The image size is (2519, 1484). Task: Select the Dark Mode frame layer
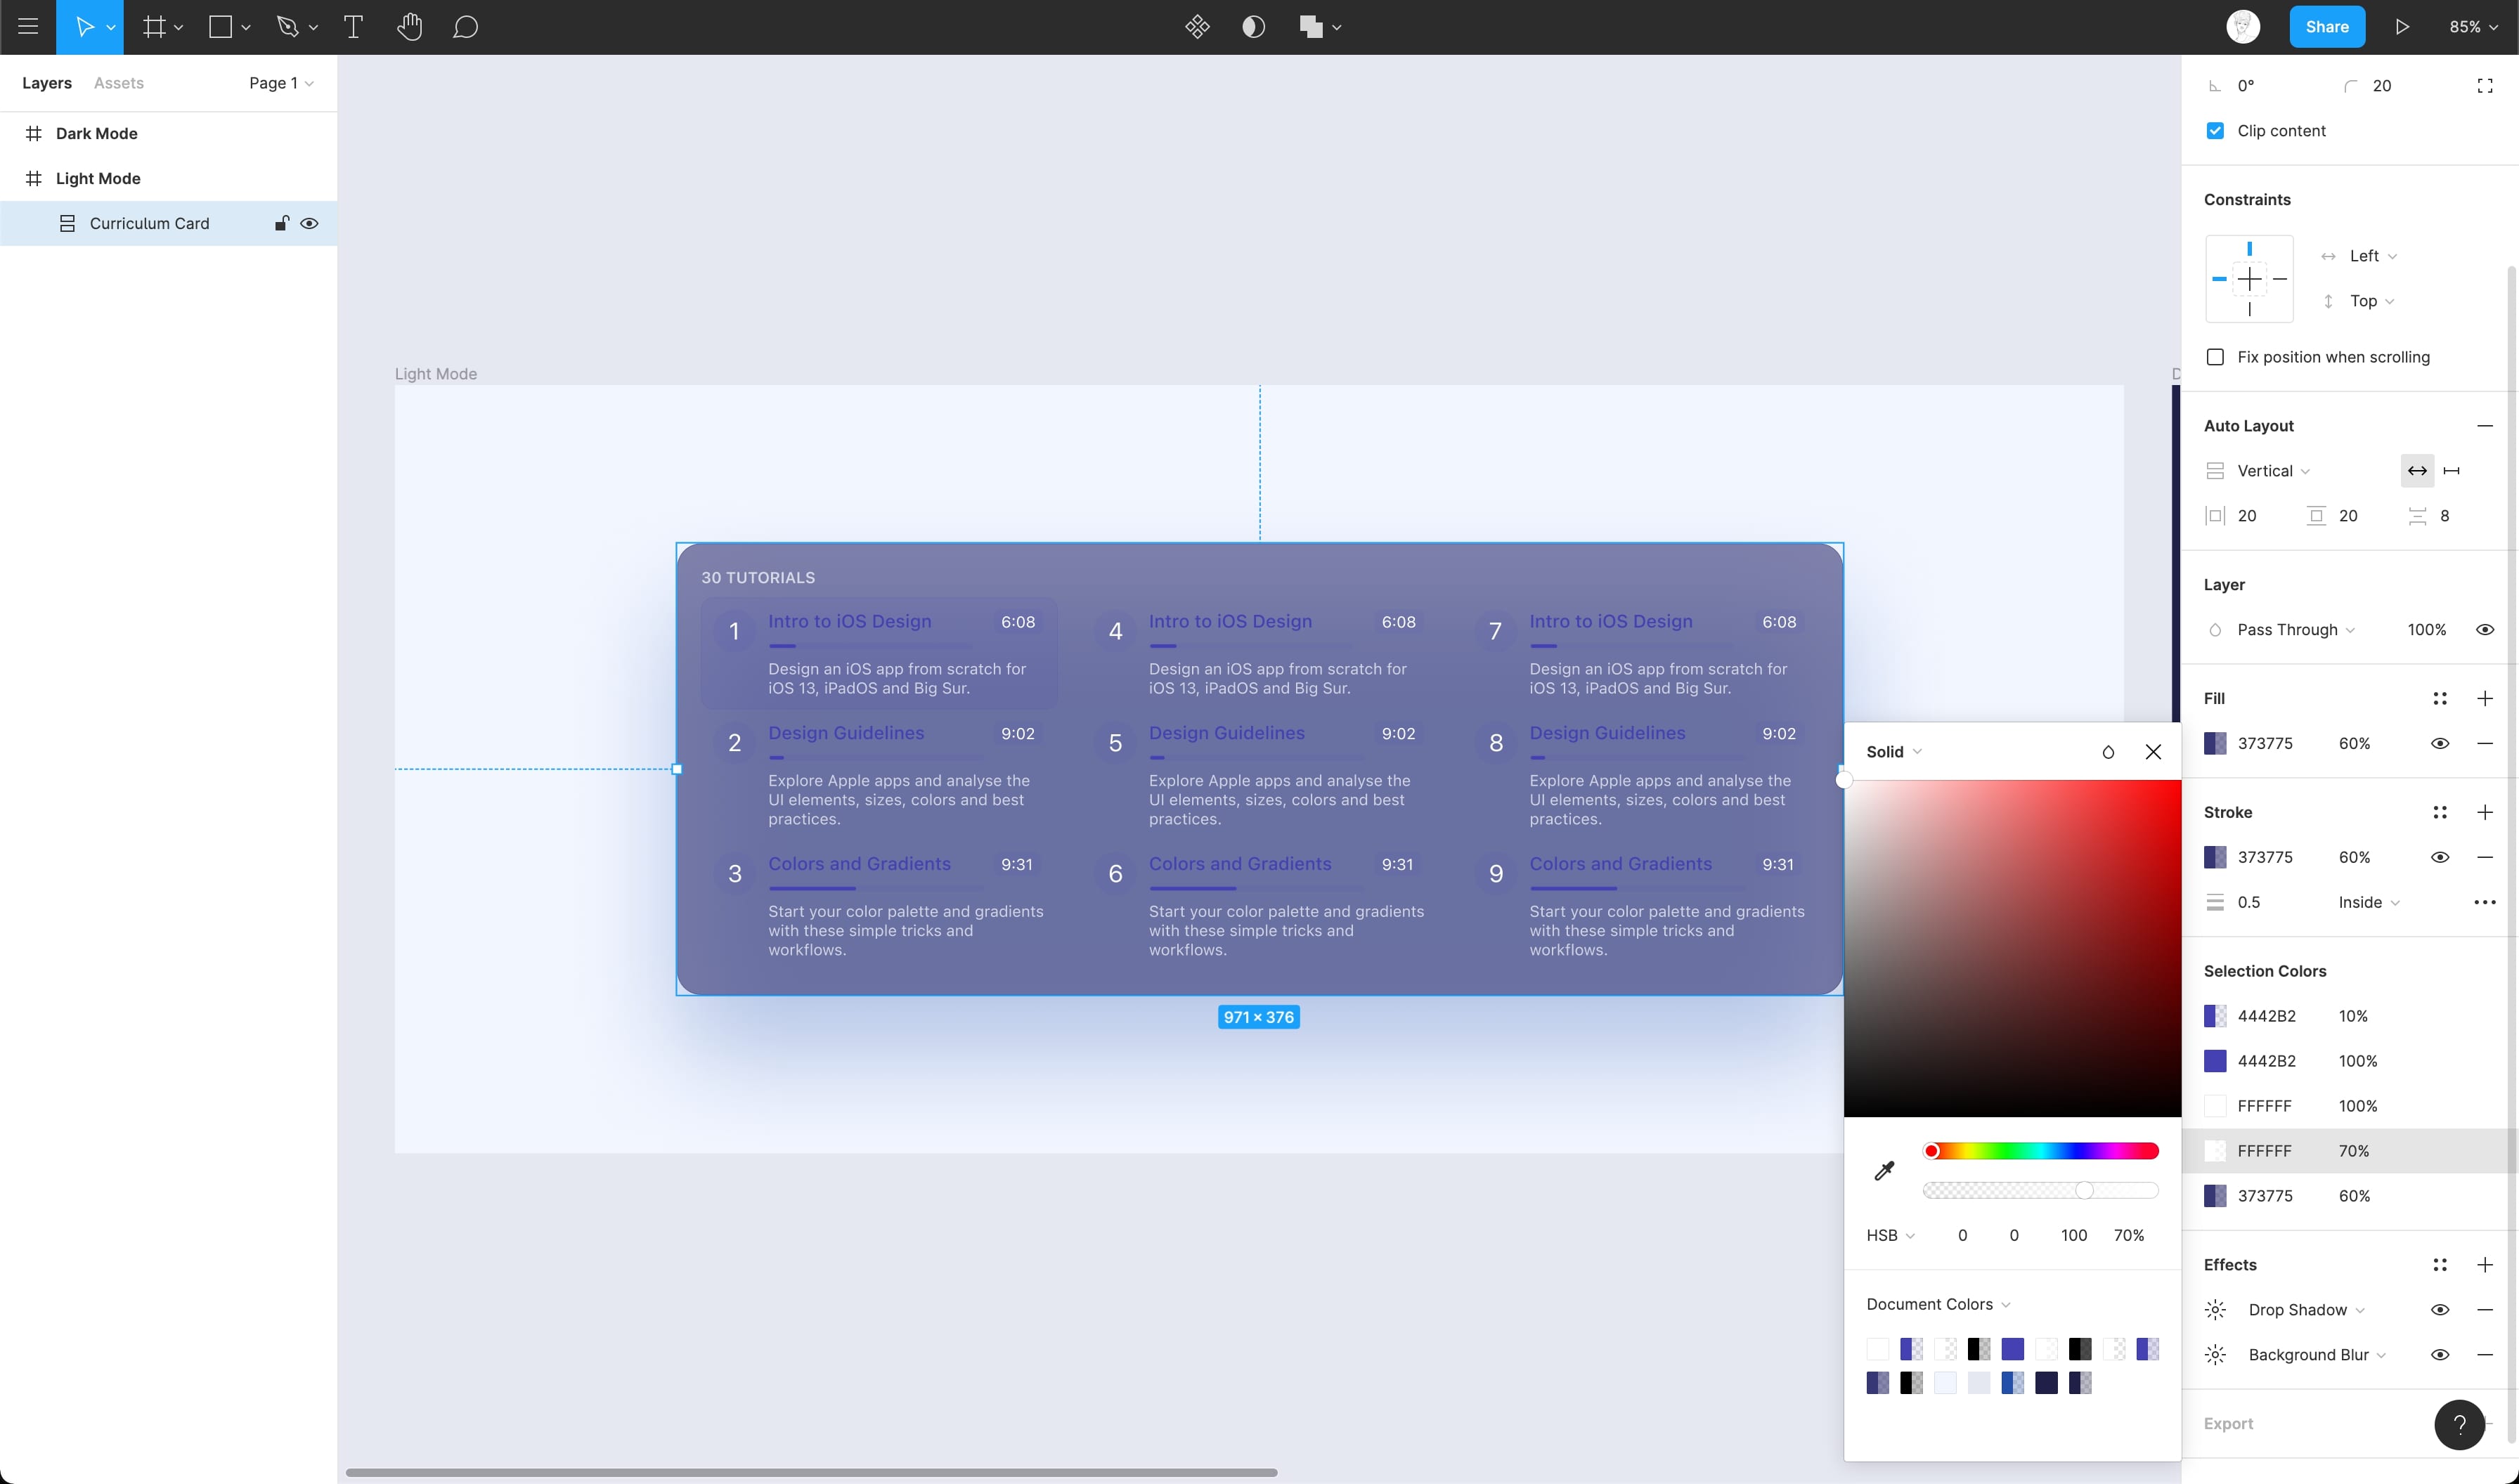tap(96, 133)
